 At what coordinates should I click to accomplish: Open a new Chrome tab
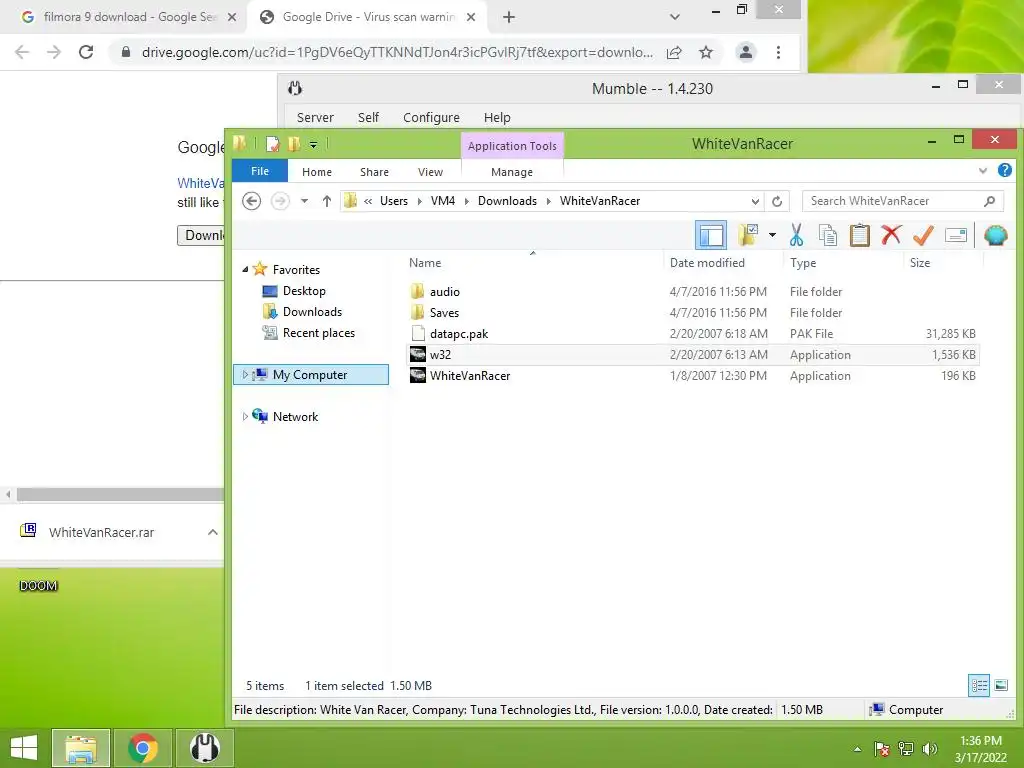coord(509,18)
